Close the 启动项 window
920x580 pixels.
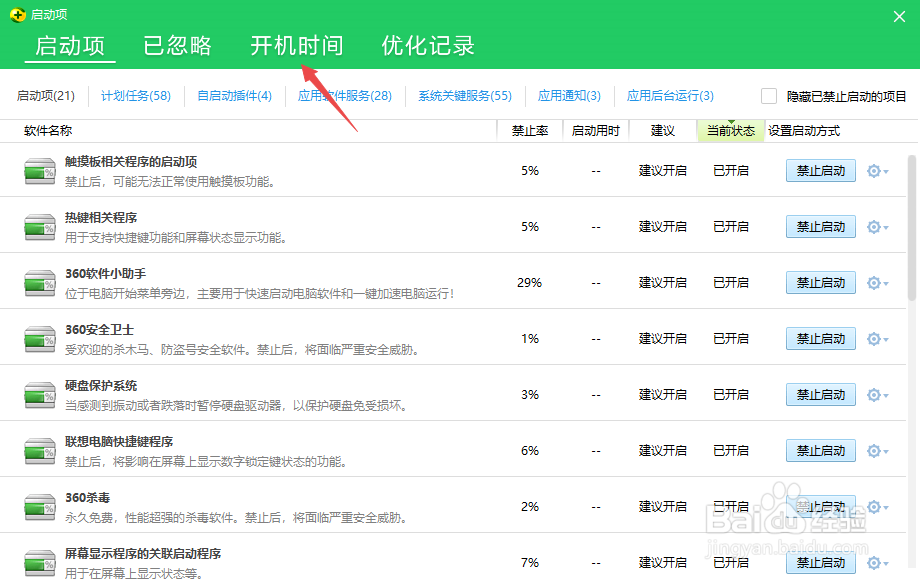point(899,16)
